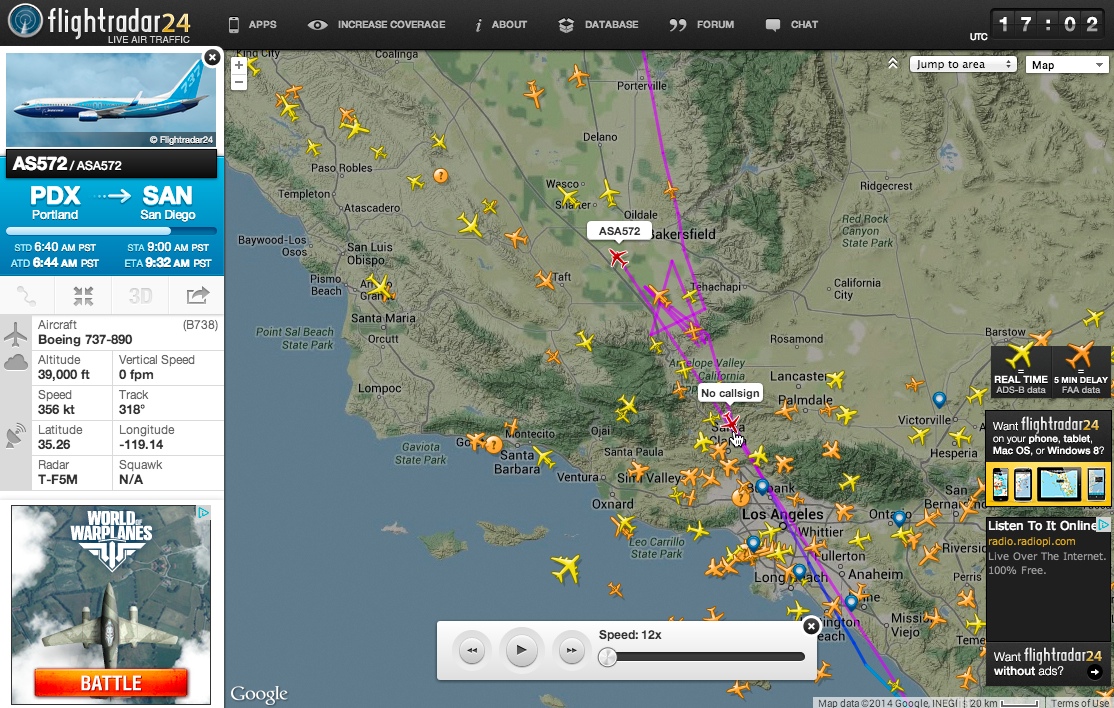The image size is (1114, 708).
Task: Collapse the map controls with double chevron
Action: click(892, 64)
